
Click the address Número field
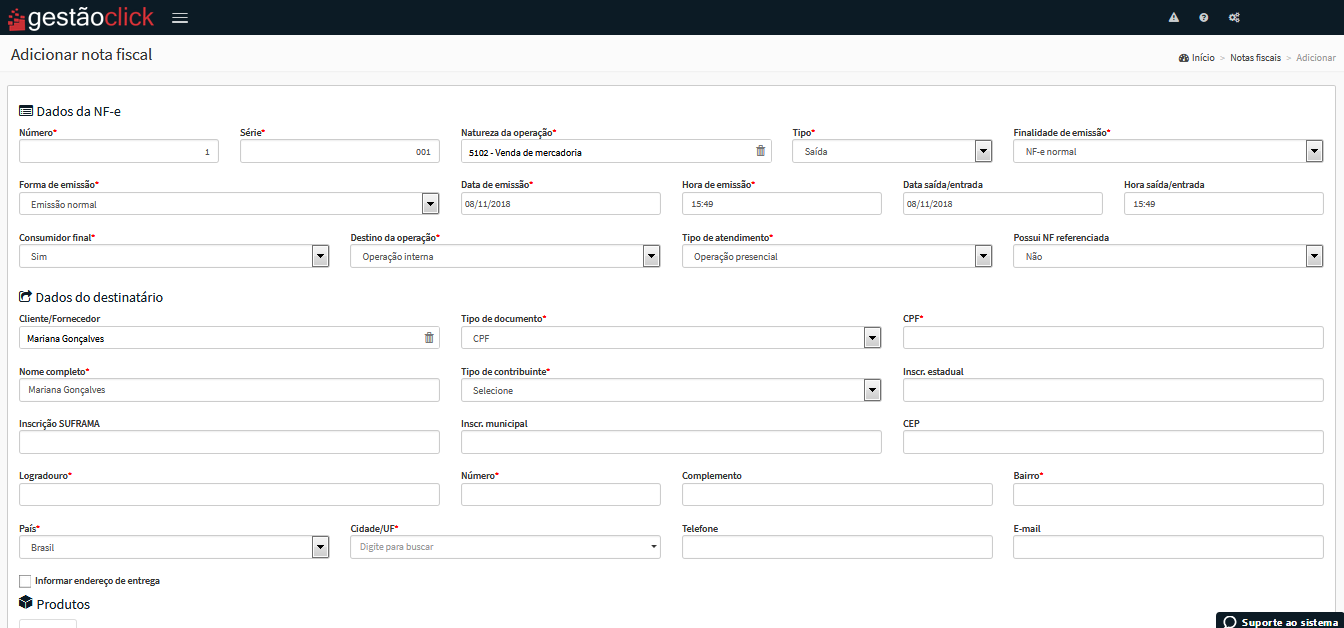[561, 494]
